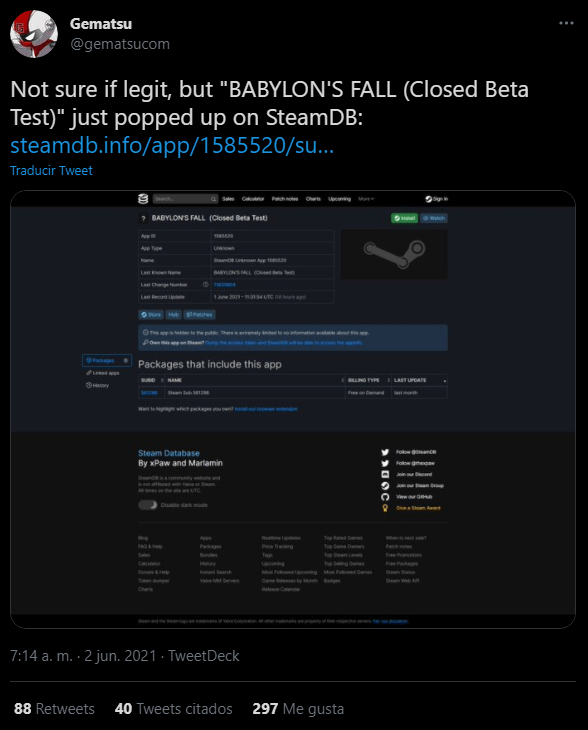588x730 pixels.
Task: Click the View our GitHub icon
Action: (385, 497)
